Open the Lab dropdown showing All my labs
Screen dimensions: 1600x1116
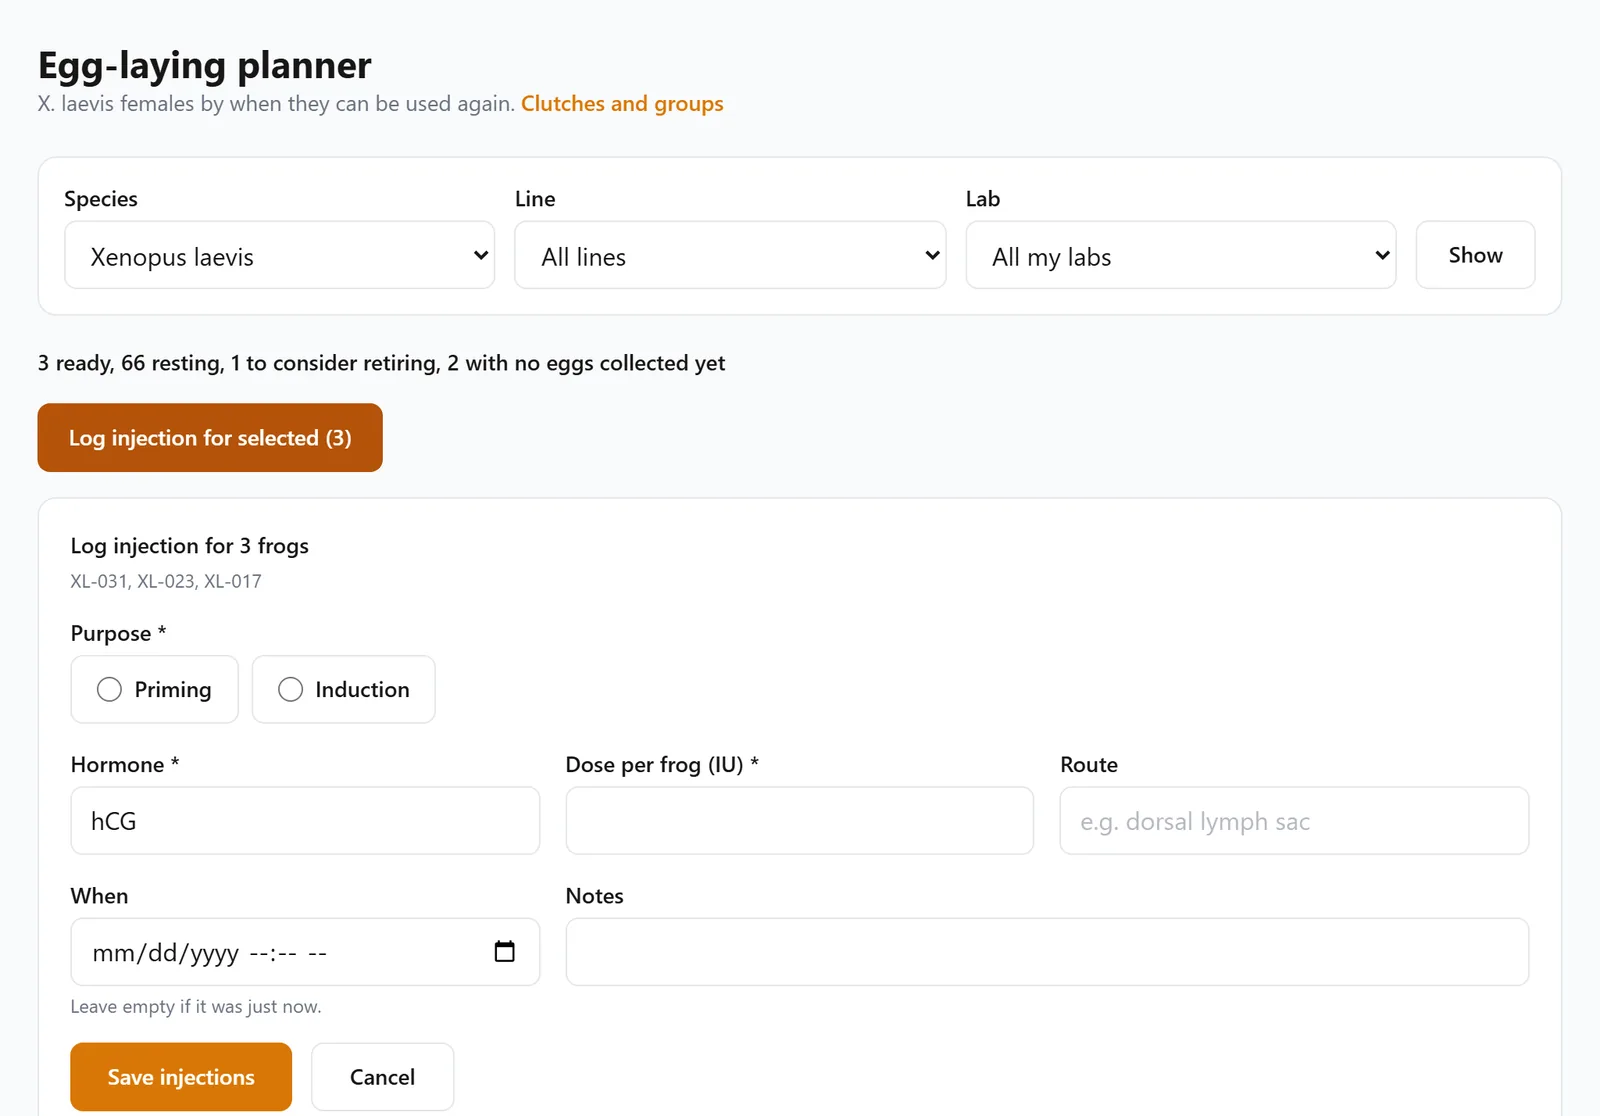click(x=1181, y=255)
